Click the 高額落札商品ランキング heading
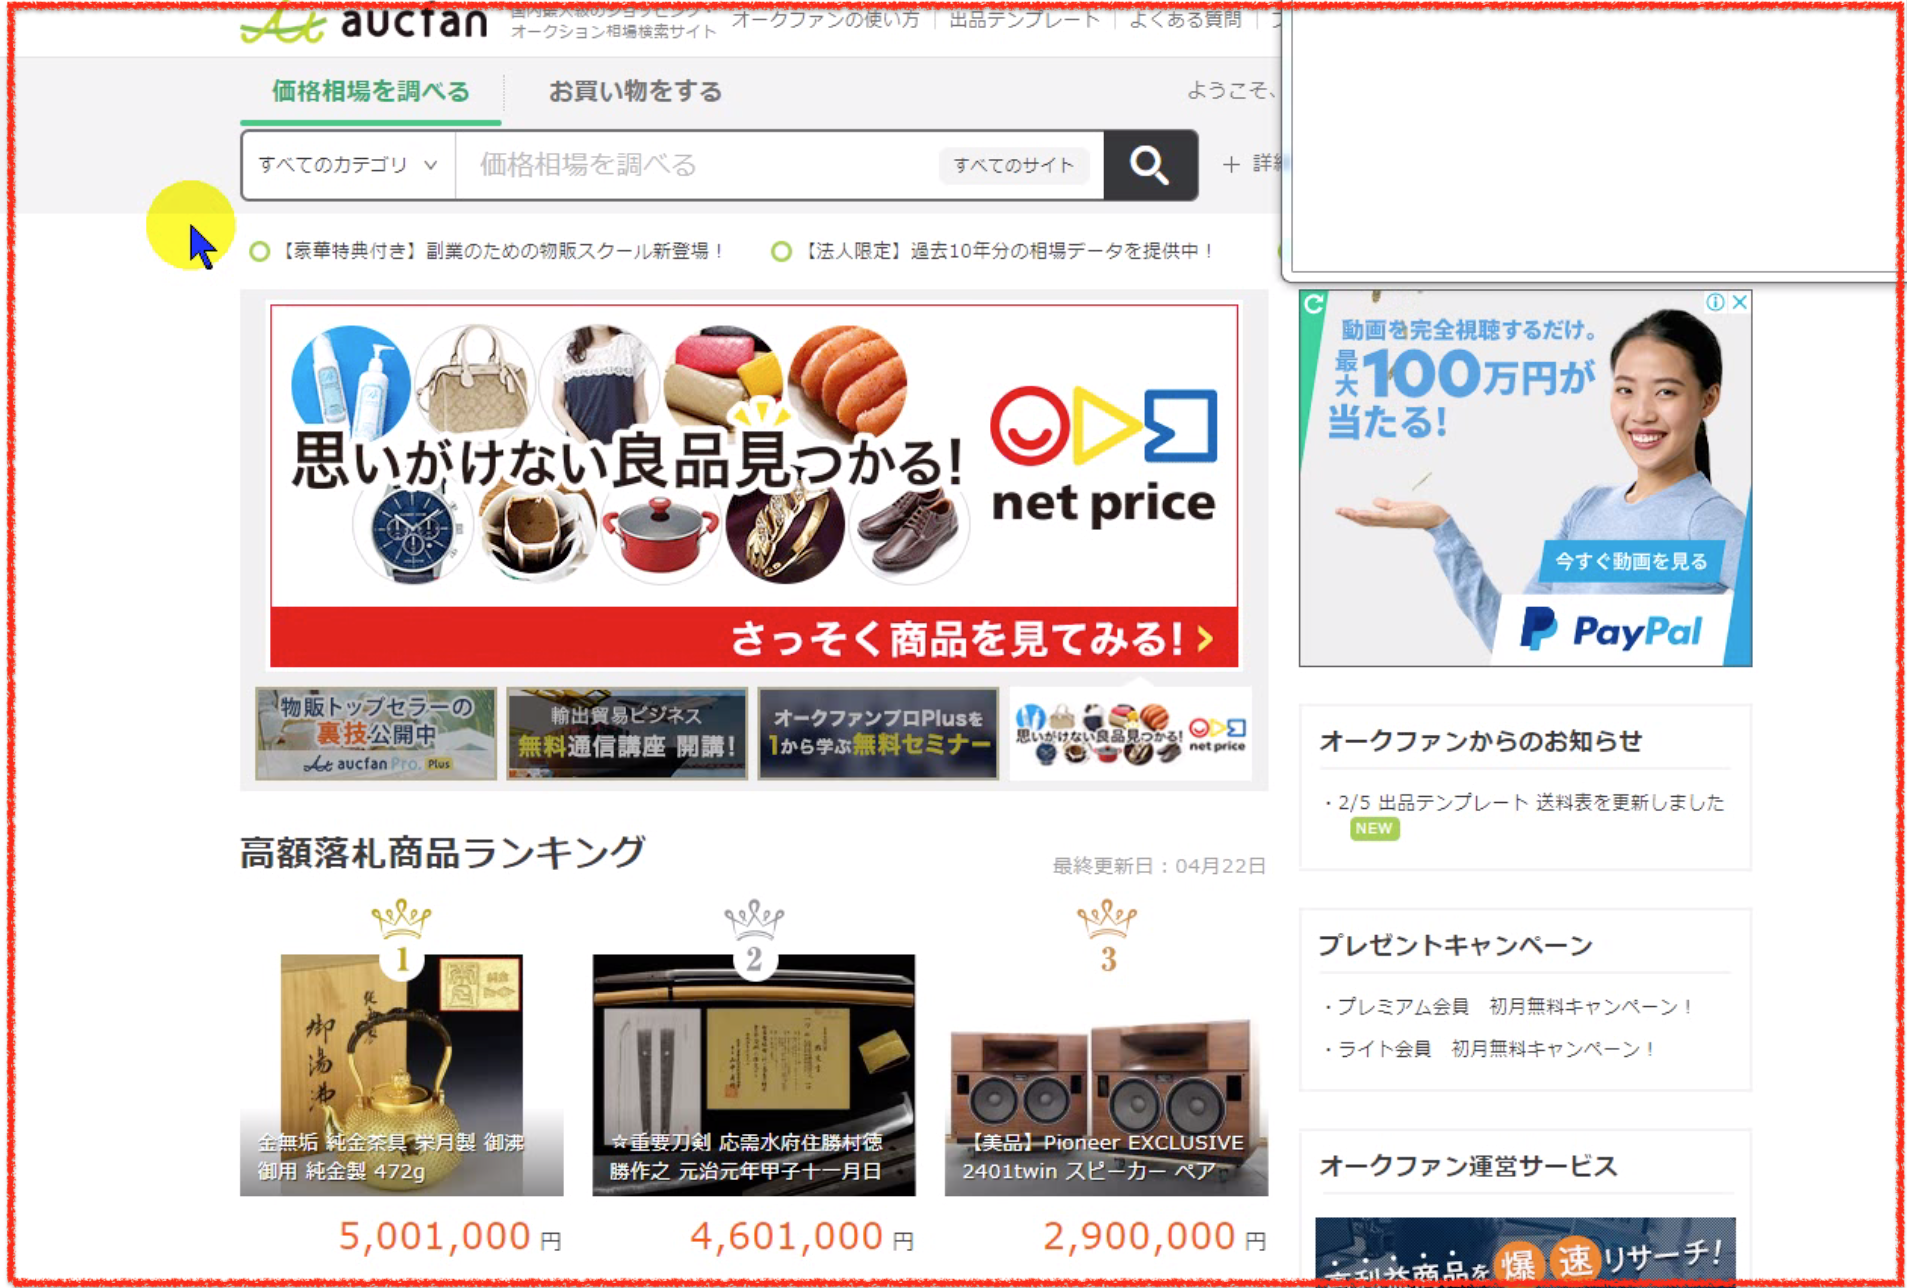 [443, 853]
